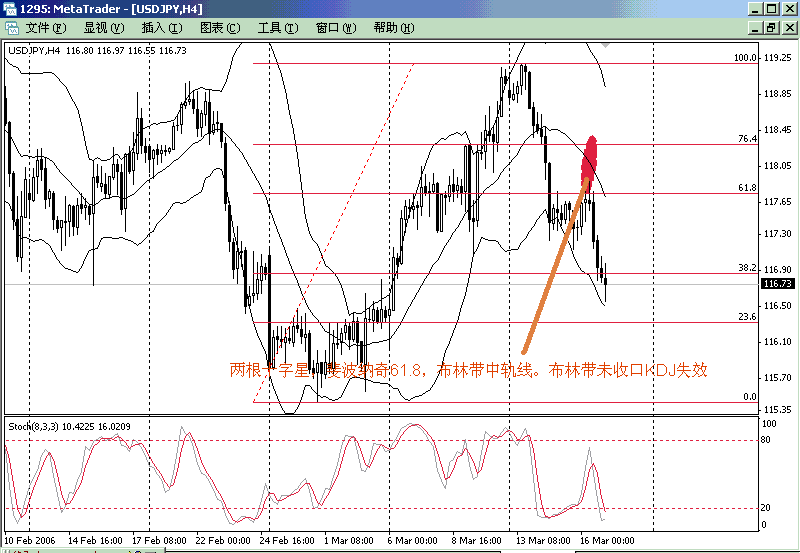Click the 119.25 price scale value

[x=778, y=58]
